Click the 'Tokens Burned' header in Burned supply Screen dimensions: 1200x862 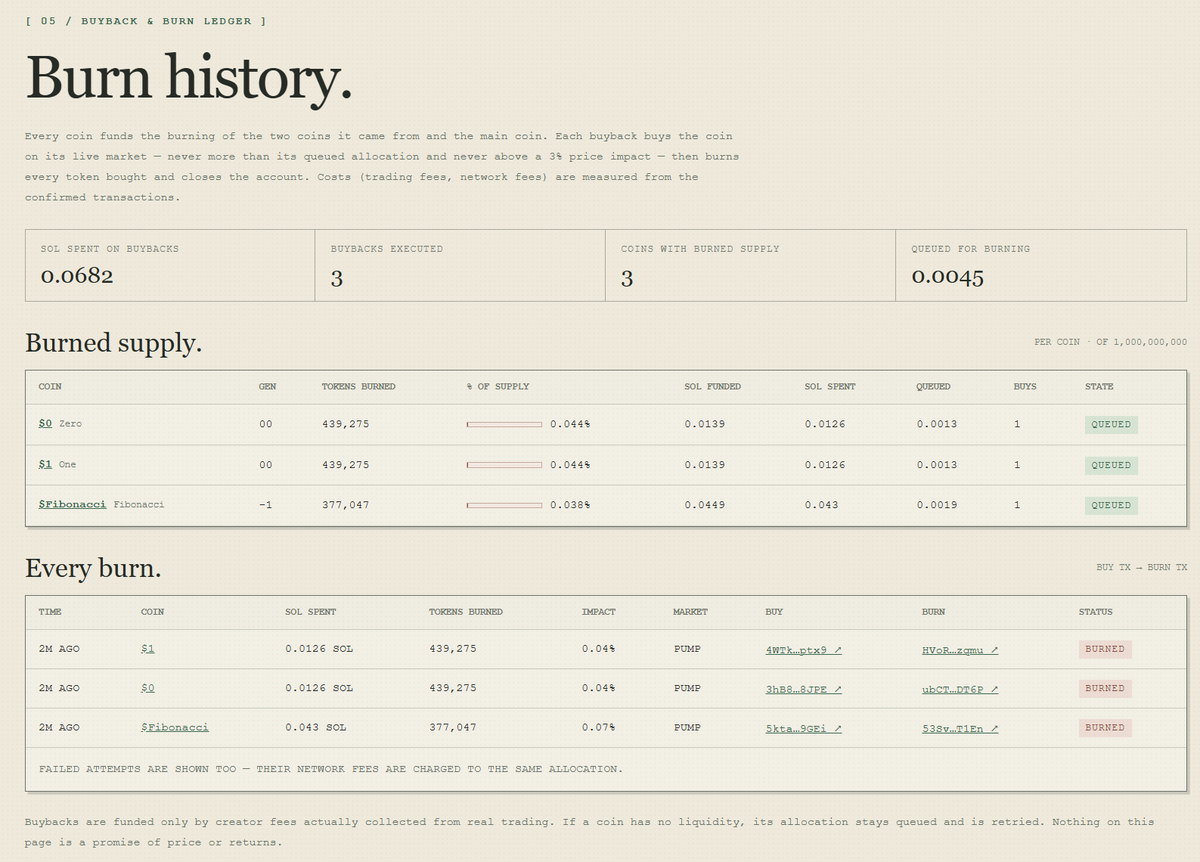(358, 387)
